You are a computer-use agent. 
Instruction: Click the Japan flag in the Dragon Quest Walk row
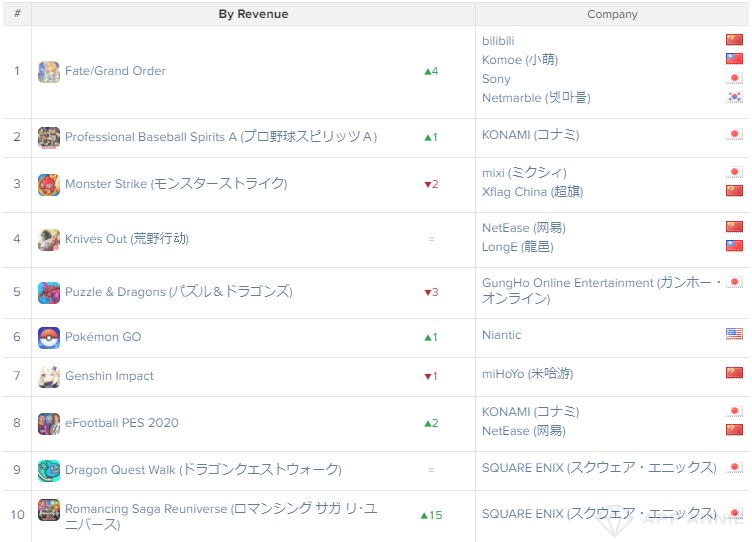point(734,467)
